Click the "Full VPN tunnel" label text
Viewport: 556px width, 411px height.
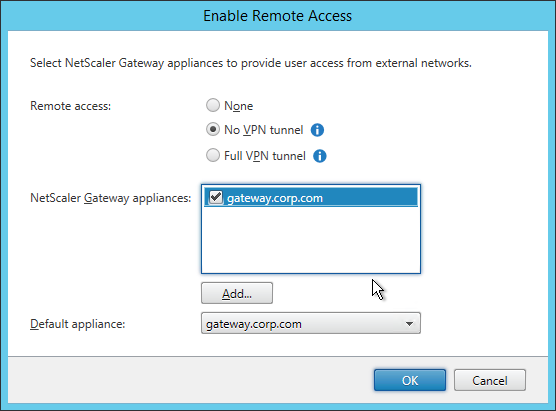click(x=265, y=156)
